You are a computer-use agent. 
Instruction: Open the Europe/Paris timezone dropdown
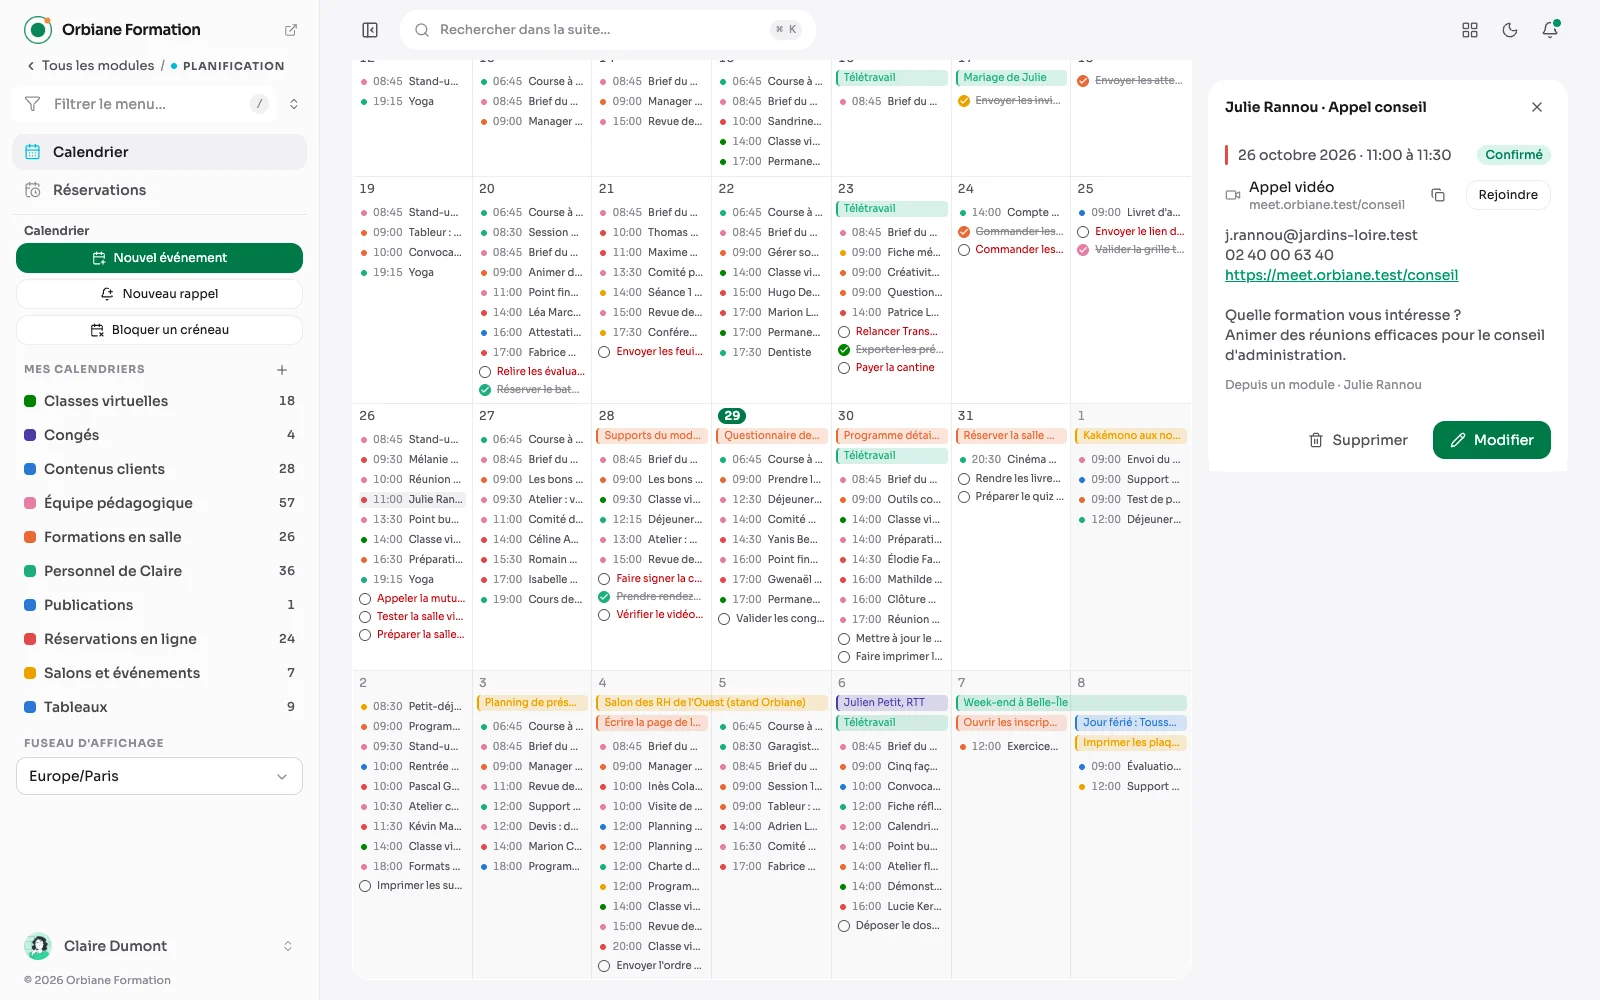[159, 776]
